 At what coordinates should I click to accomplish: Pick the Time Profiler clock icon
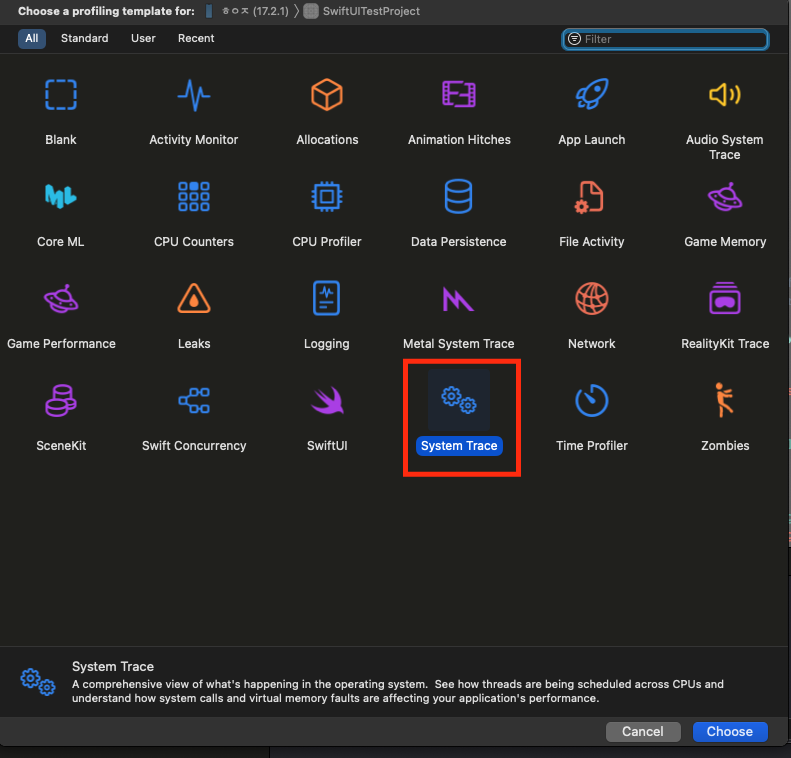[x=592, y=400]
